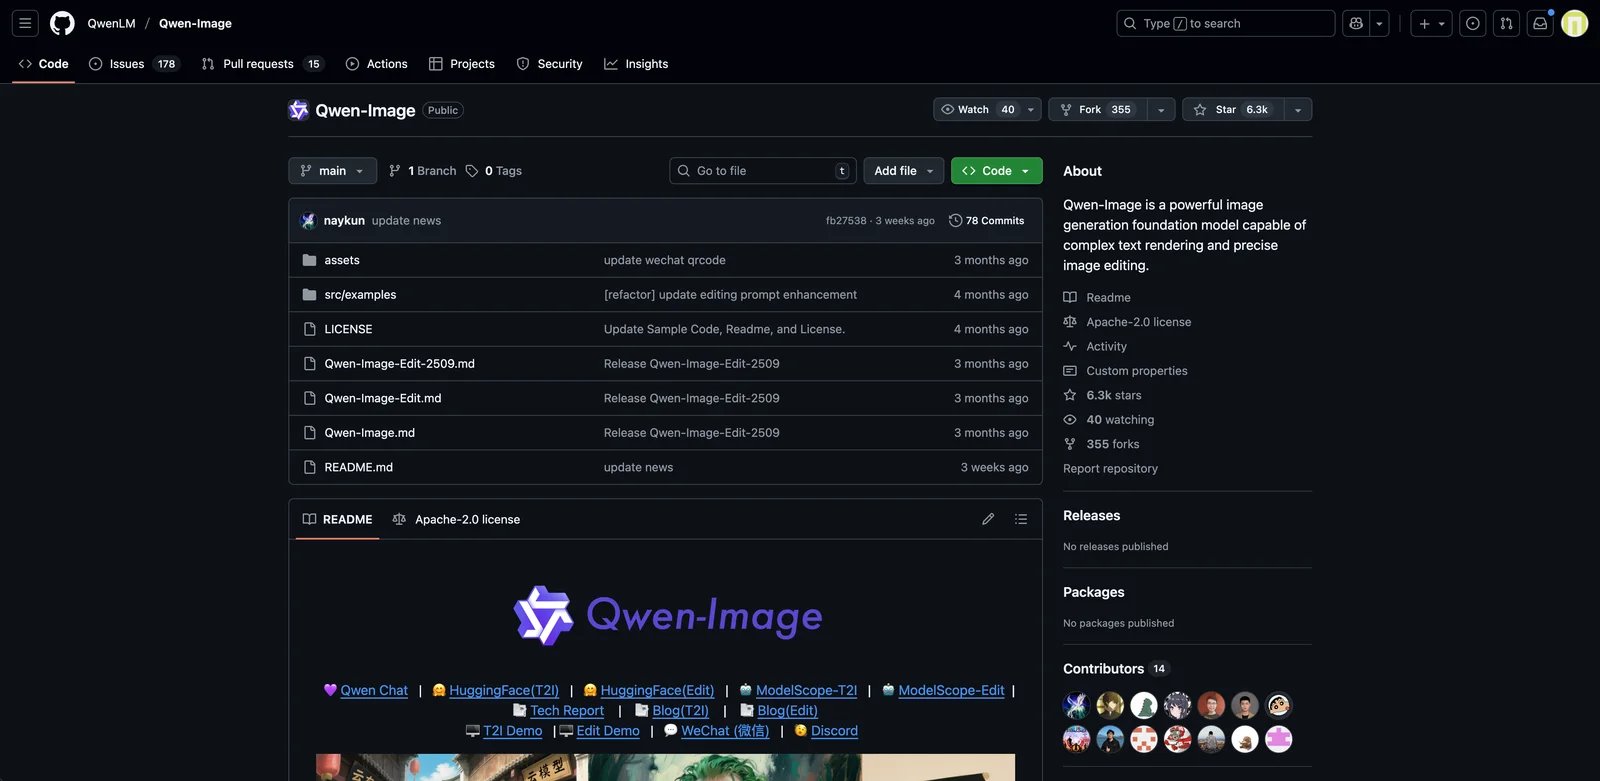Open the LICENSE file
The image size is (1600, 781).
(x=348, y=329)
